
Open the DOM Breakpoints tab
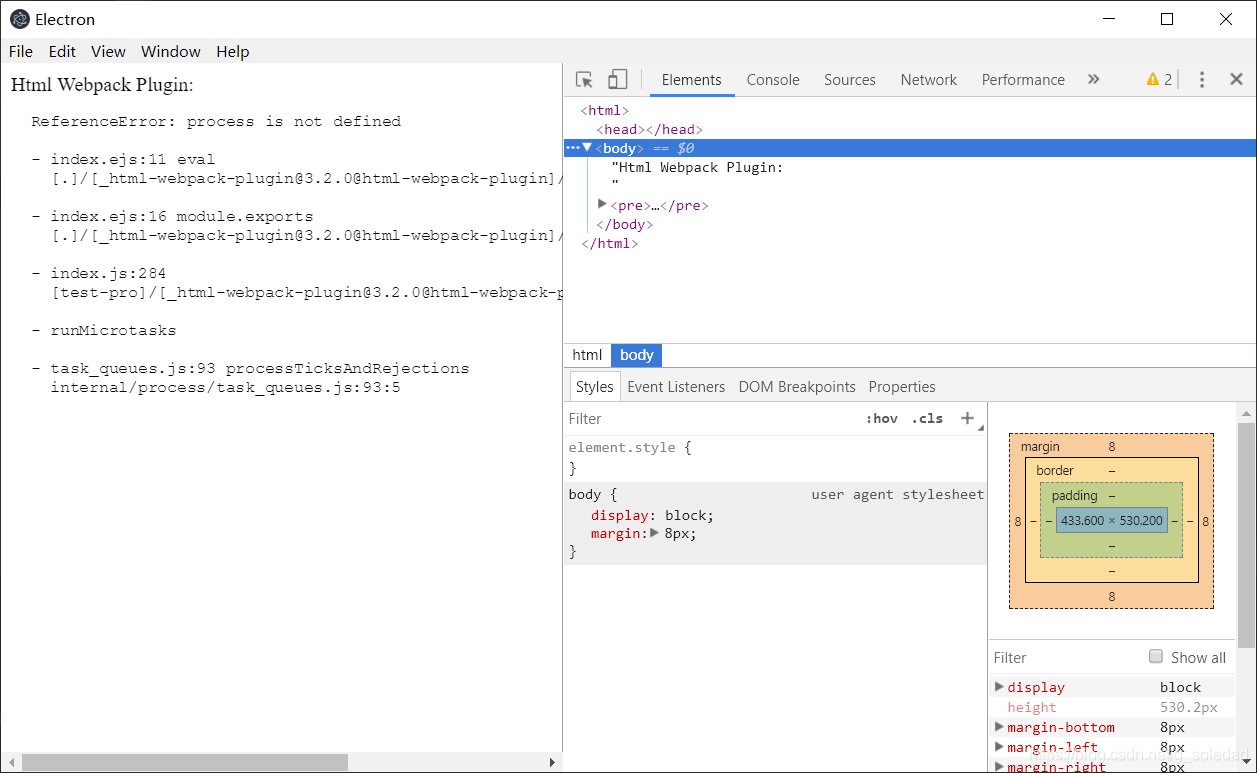(797, 387)
